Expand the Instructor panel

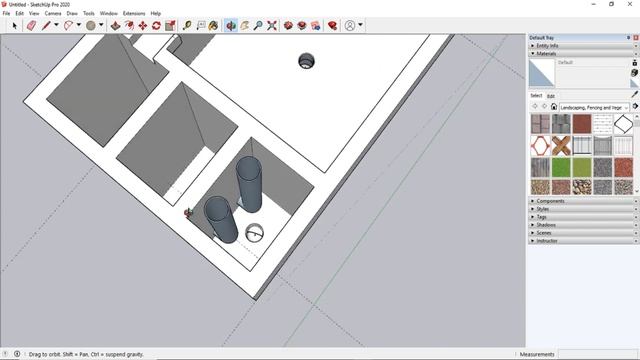pyautogui.click(x=583, y=241)
